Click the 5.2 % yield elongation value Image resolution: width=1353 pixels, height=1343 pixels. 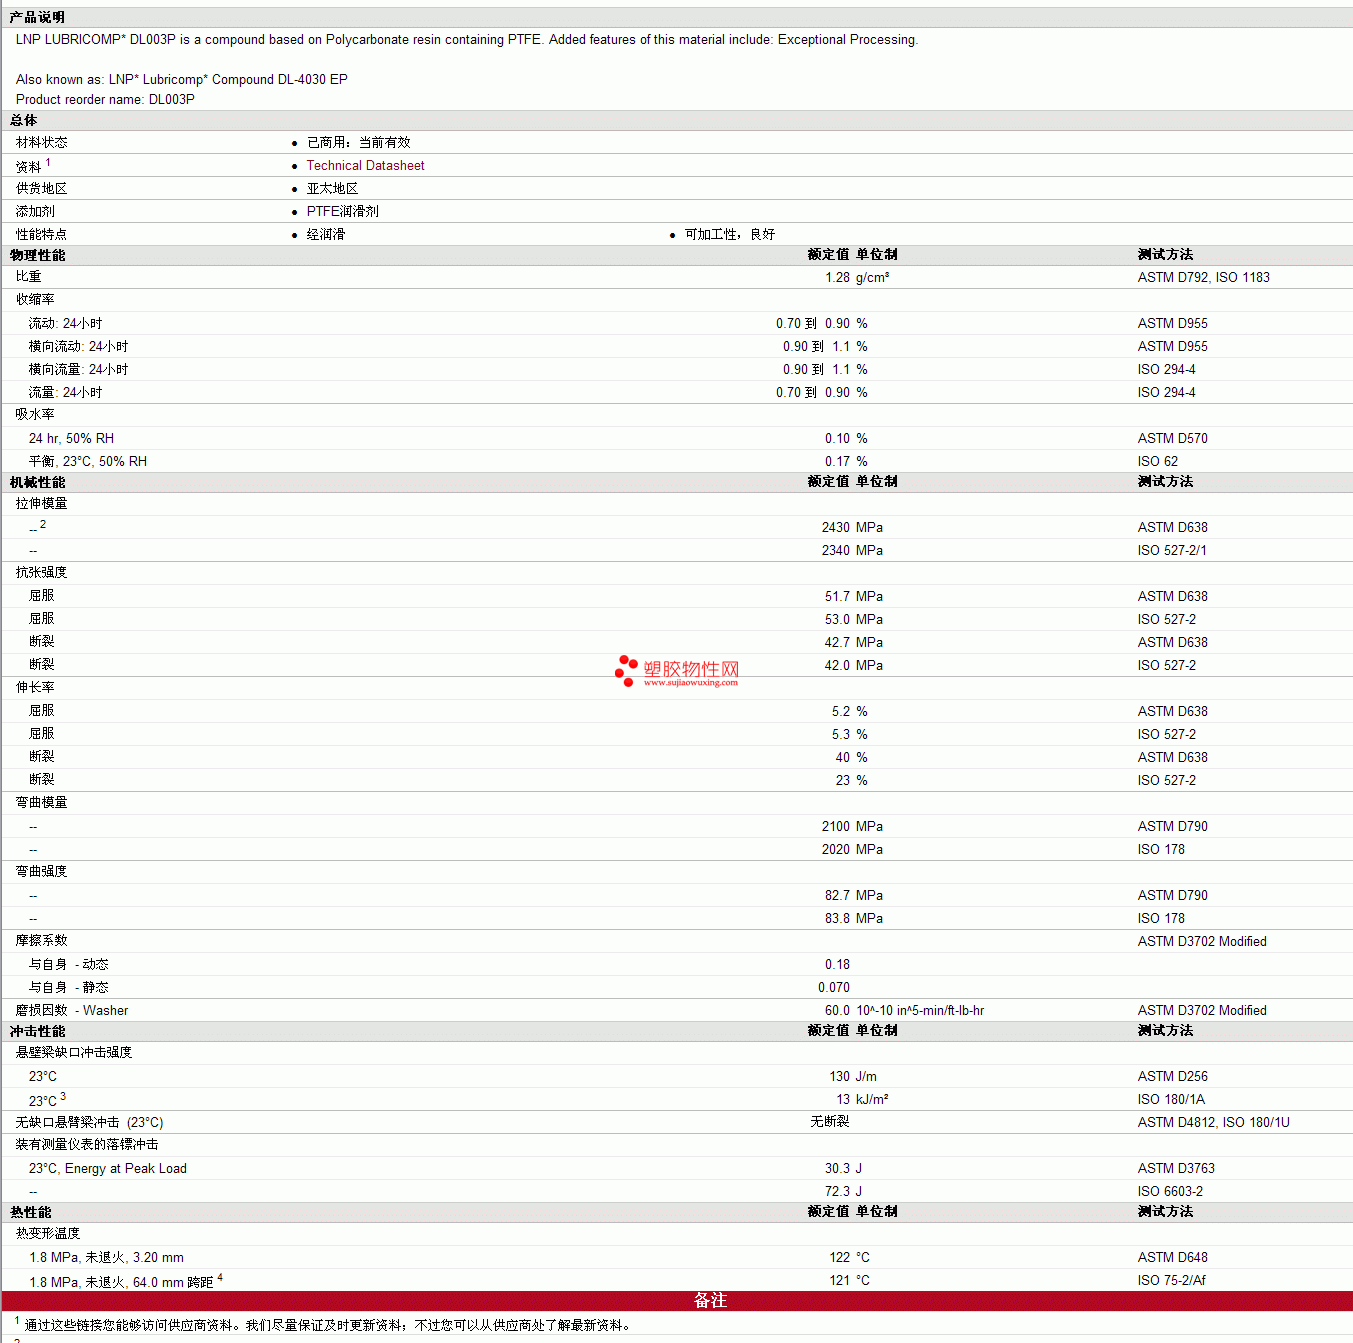click(849, 712)
